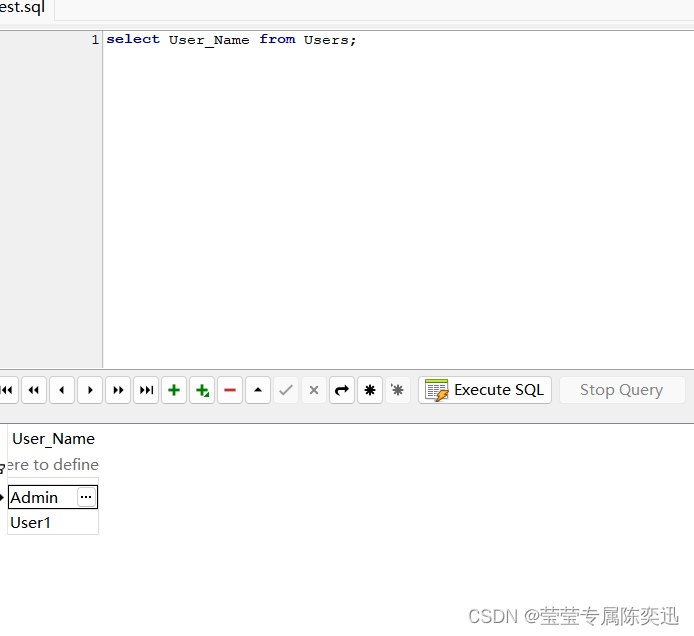The image size is (694, 636).
Task: Click the User_Name column header
Action: click(x=53, y=439)
